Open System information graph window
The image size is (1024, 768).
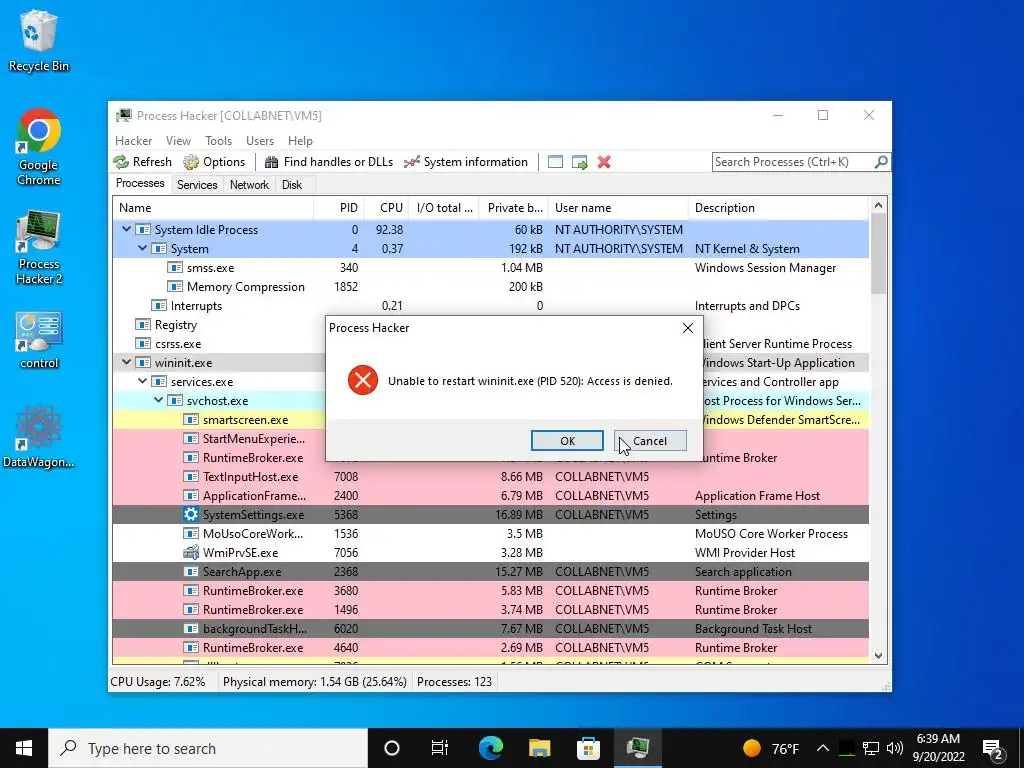pos(466,162)
